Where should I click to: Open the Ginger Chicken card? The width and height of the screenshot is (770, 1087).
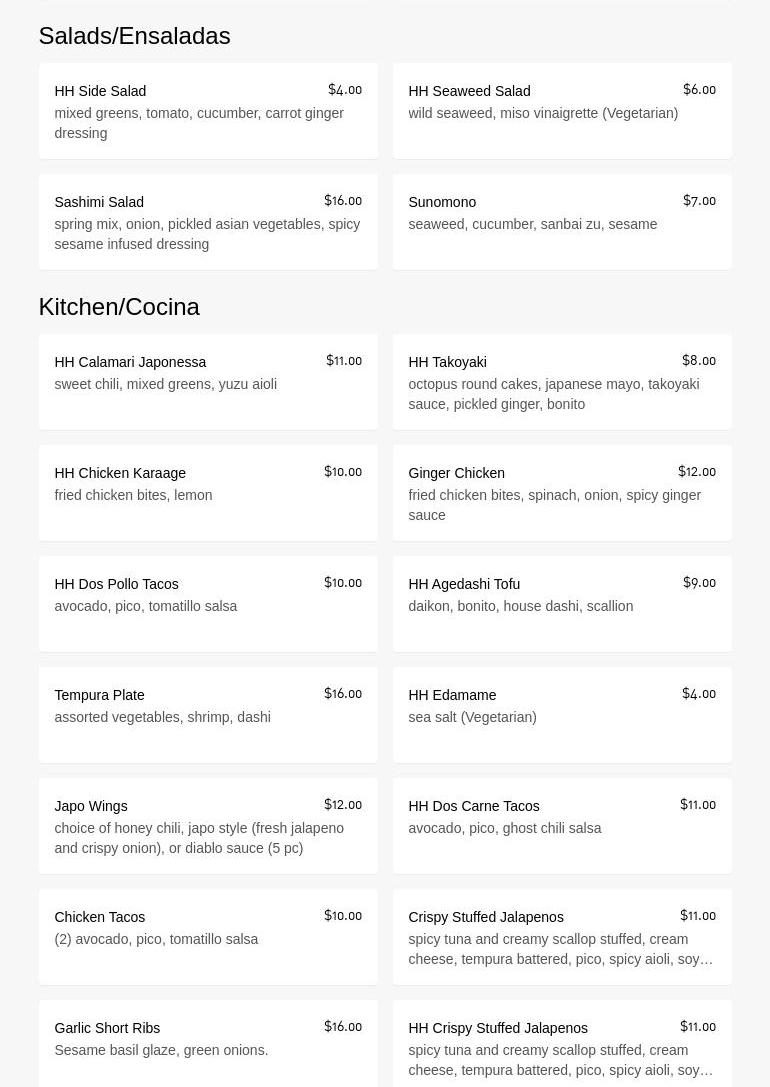[562, 493]
